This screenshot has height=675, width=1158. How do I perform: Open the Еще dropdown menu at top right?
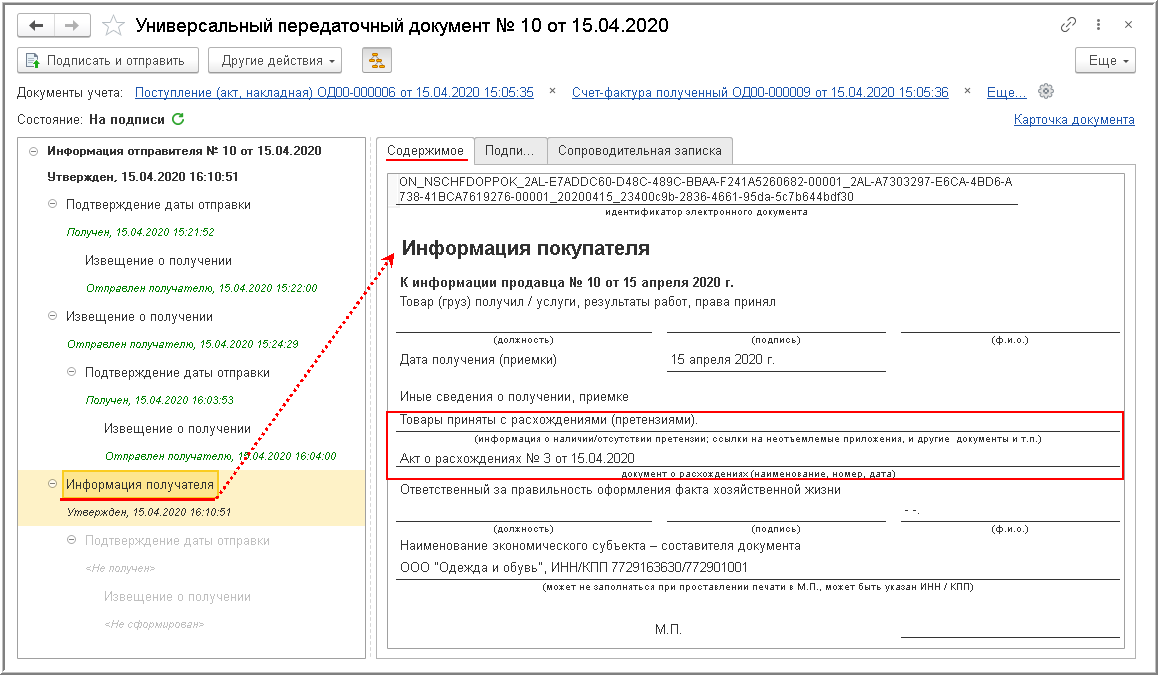[1105, 61]
